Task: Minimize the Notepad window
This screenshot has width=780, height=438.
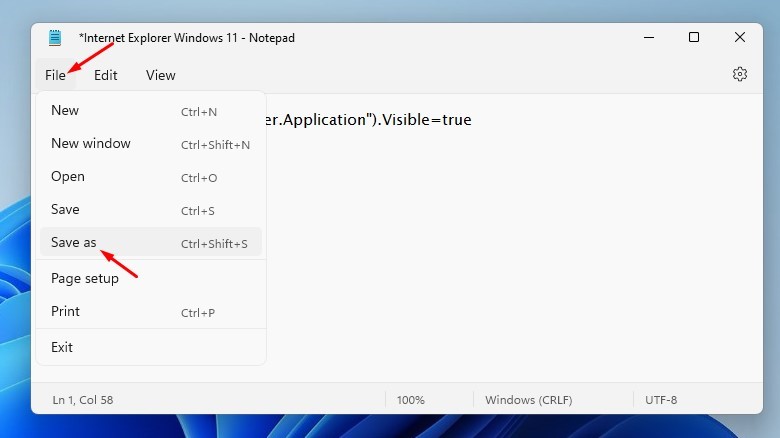Action: (x=647, y=38)
